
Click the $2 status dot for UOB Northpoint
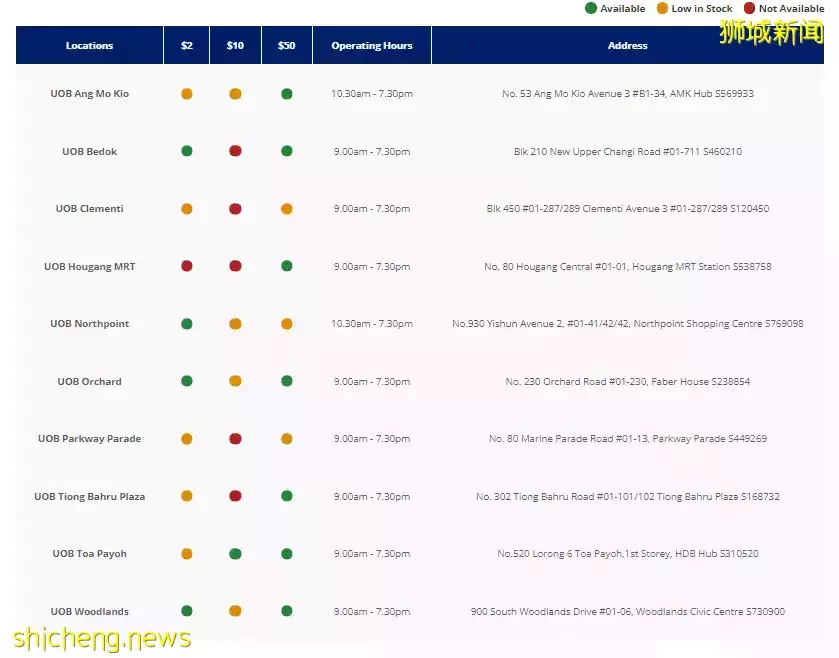[187, 324]
